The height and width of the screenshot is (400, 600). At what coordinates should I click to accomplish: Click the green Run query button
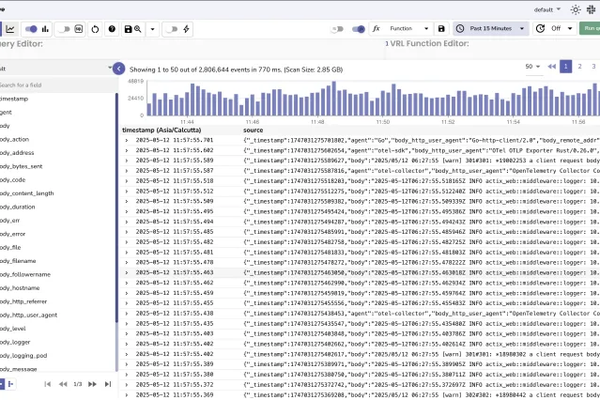click(x=590, y=28)
